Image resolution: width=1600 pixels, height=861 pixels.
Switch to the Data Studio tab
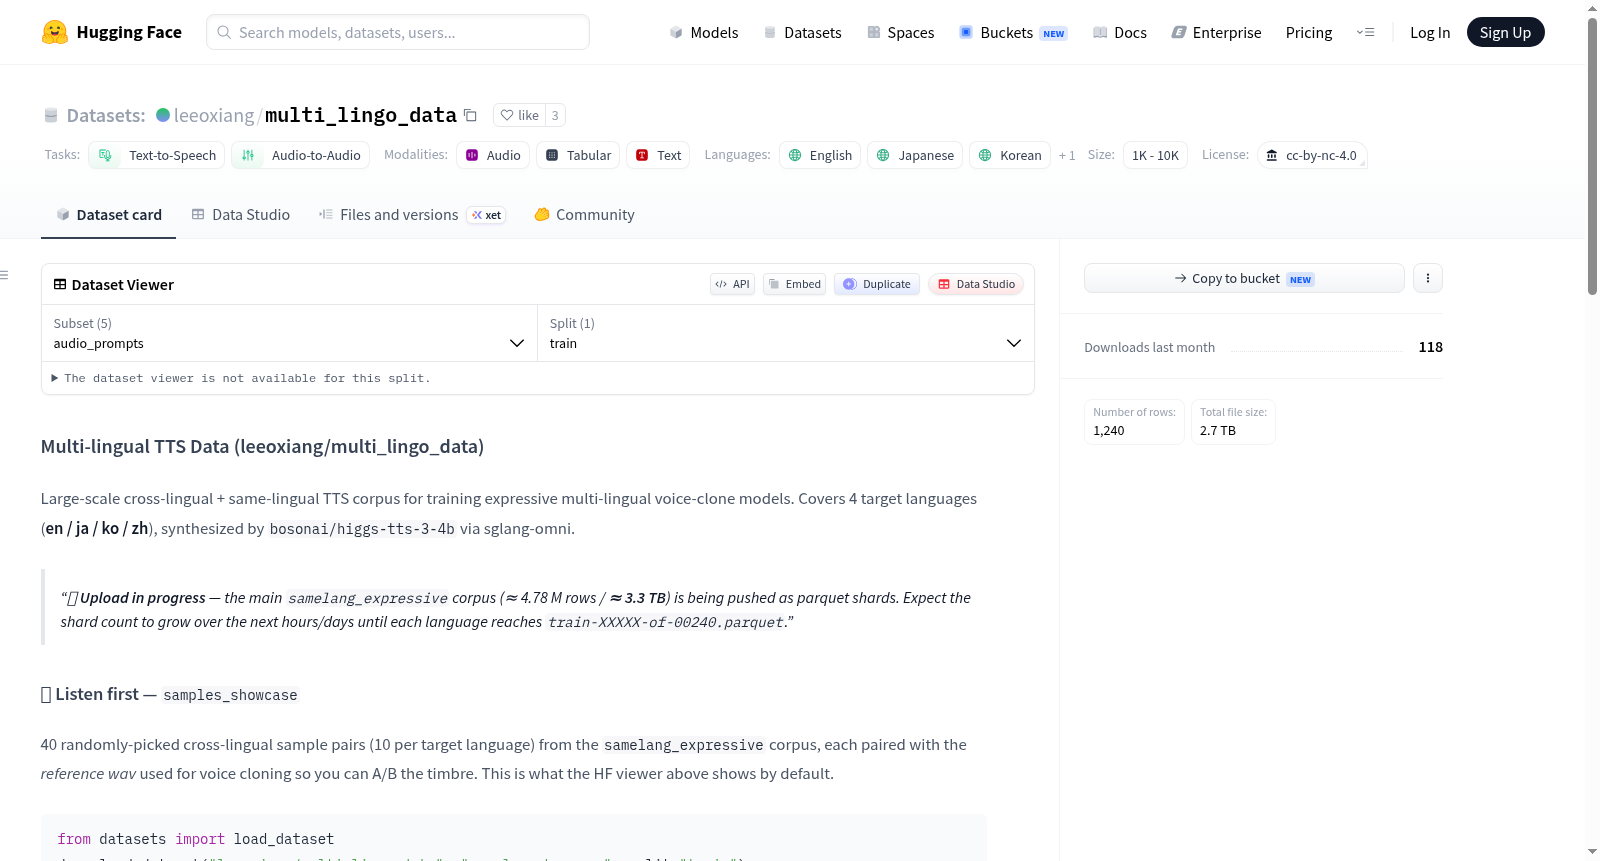pos(241,214)
